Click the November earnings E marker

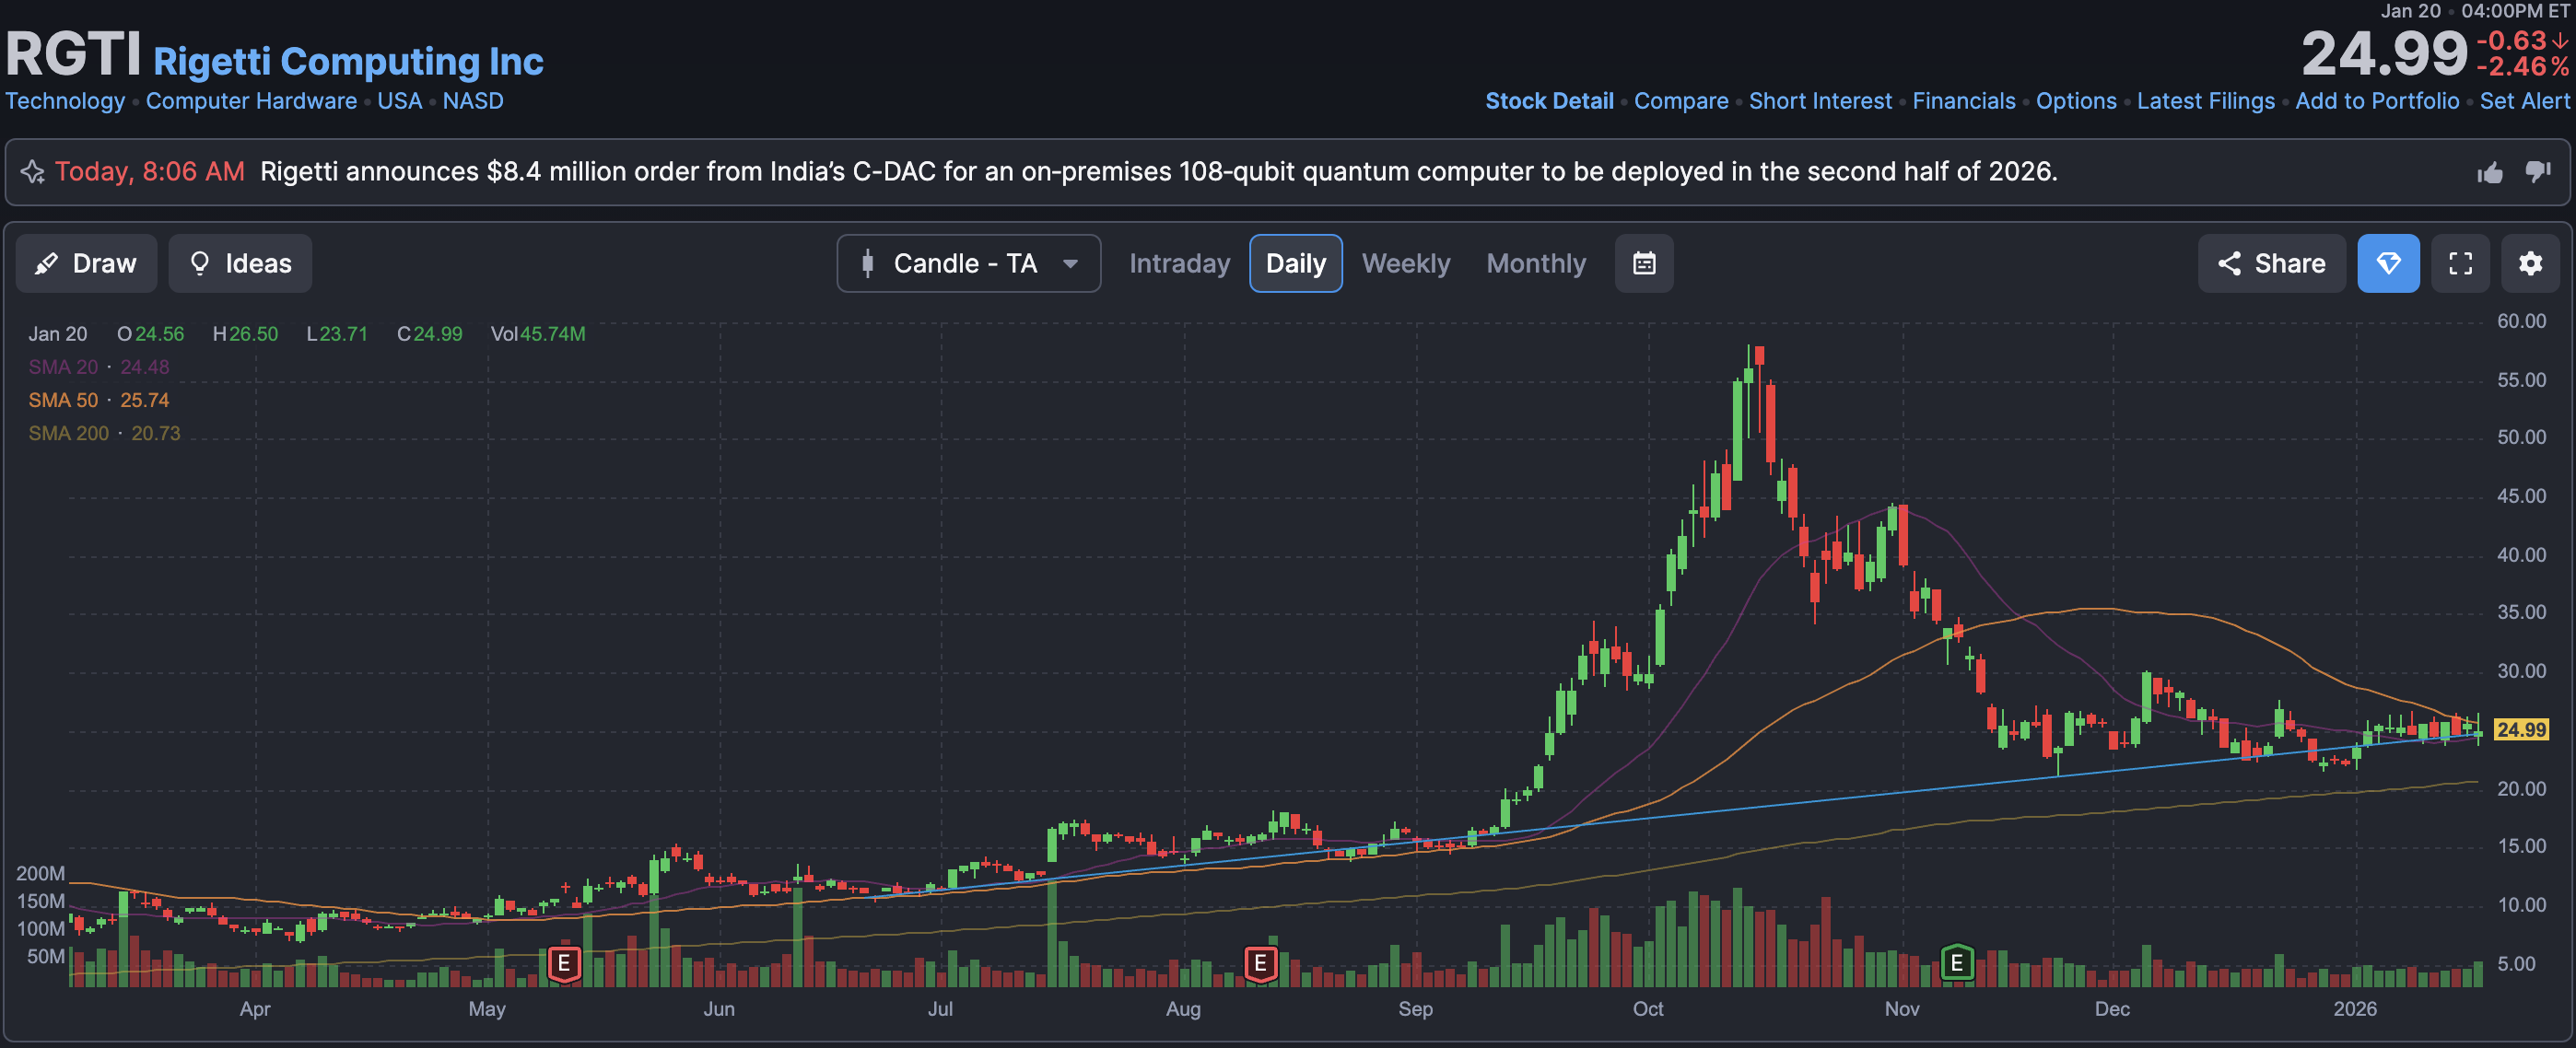[1956, 963]
